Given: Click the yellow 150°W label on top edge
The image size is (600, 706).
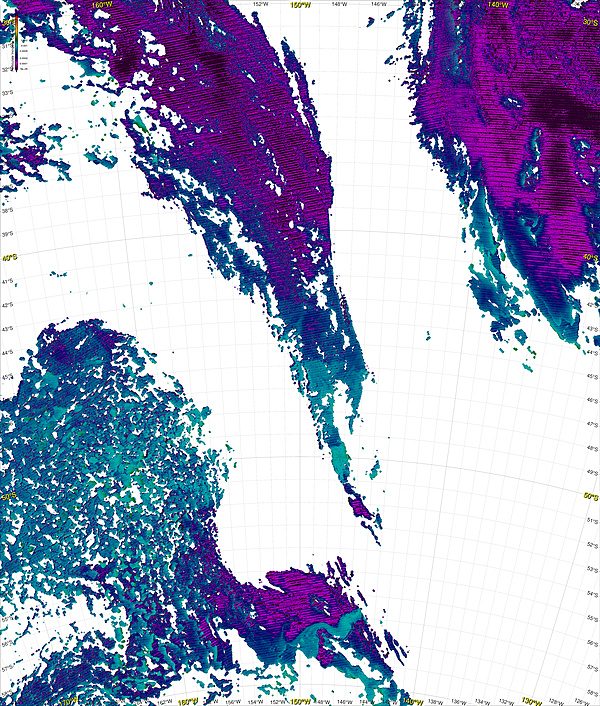Looking at the screenshot, I should pyautogui.click(x=301, y=5).
